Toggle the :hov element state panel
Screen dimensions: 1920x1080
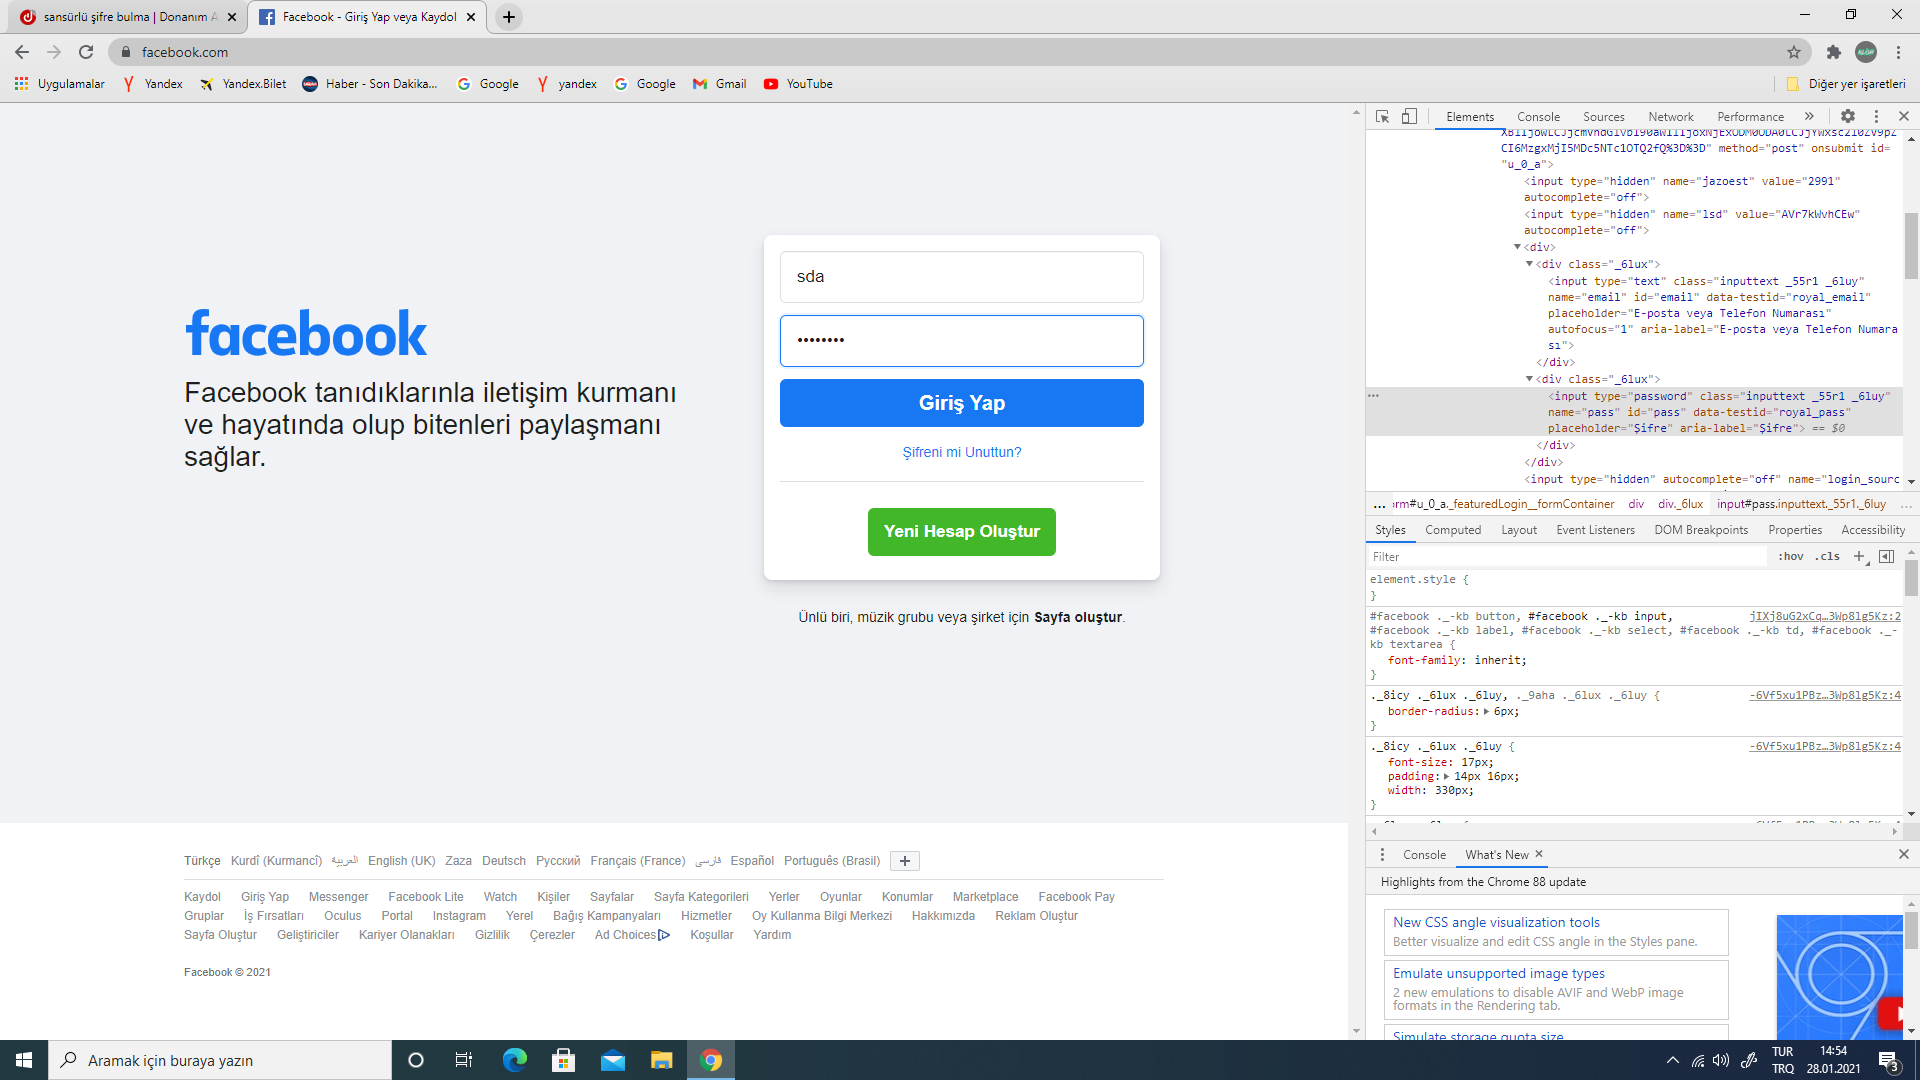point(1791,557)
